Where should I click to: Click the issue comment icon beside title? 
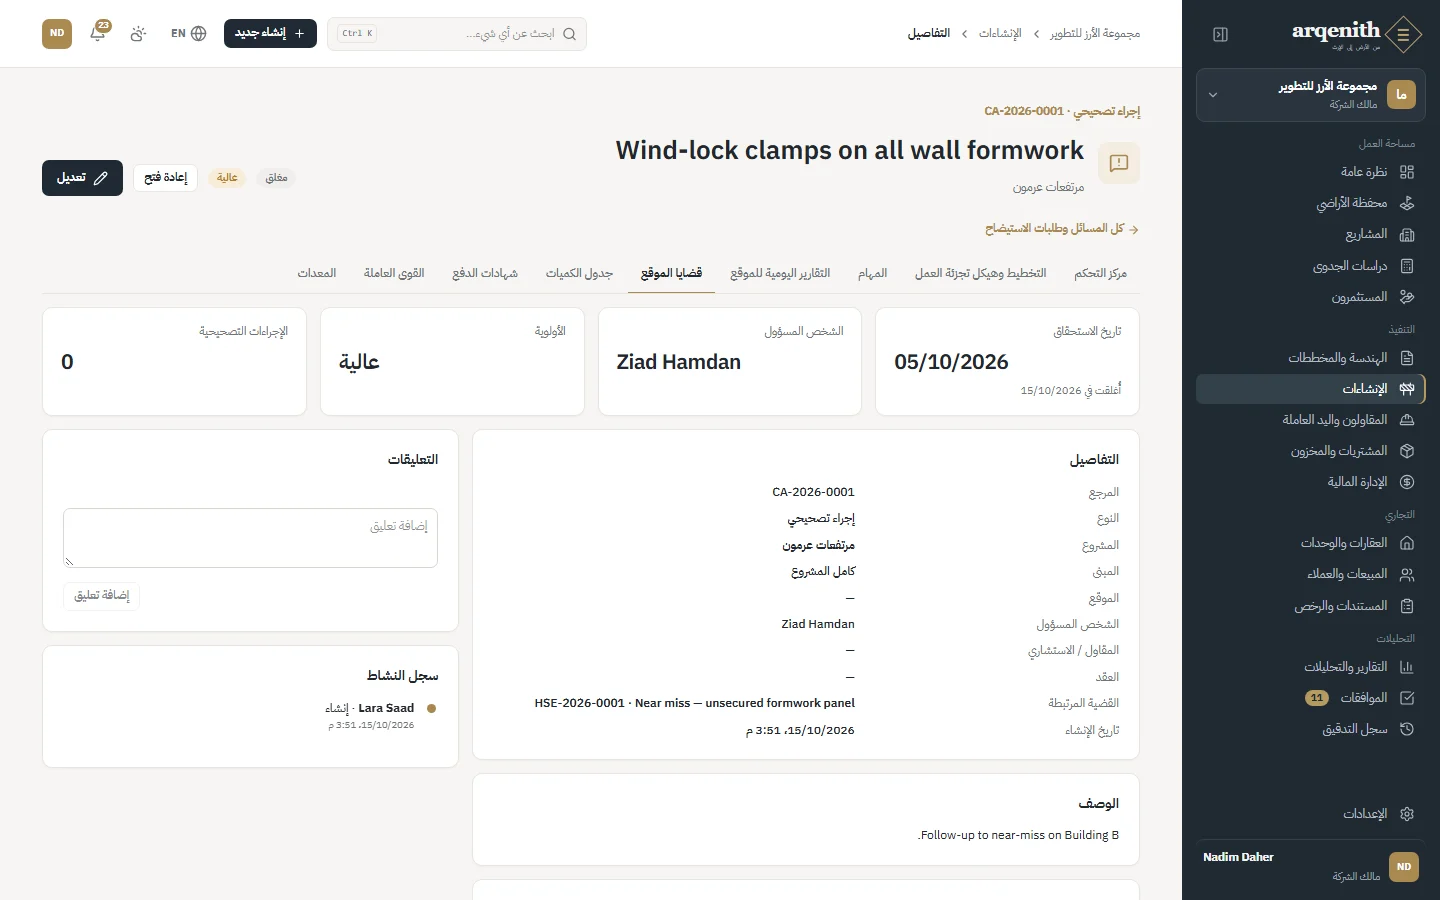(1119, 163)
